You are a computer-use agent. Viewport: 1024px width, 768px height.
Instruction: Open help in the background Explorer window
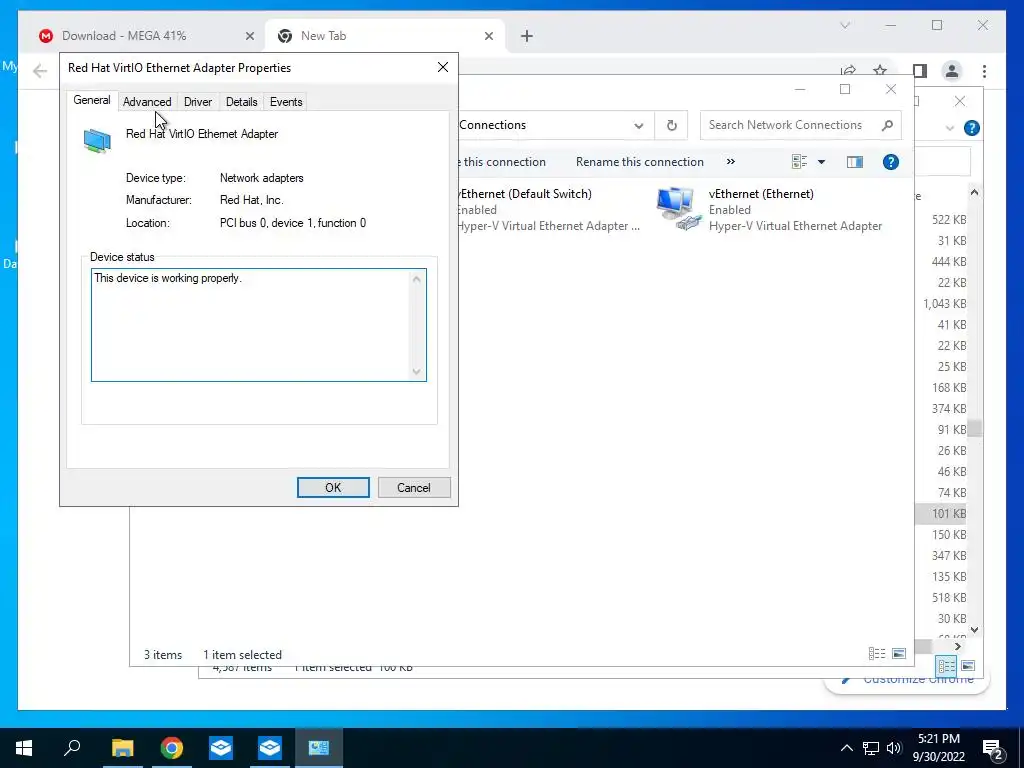coord(972,128)
